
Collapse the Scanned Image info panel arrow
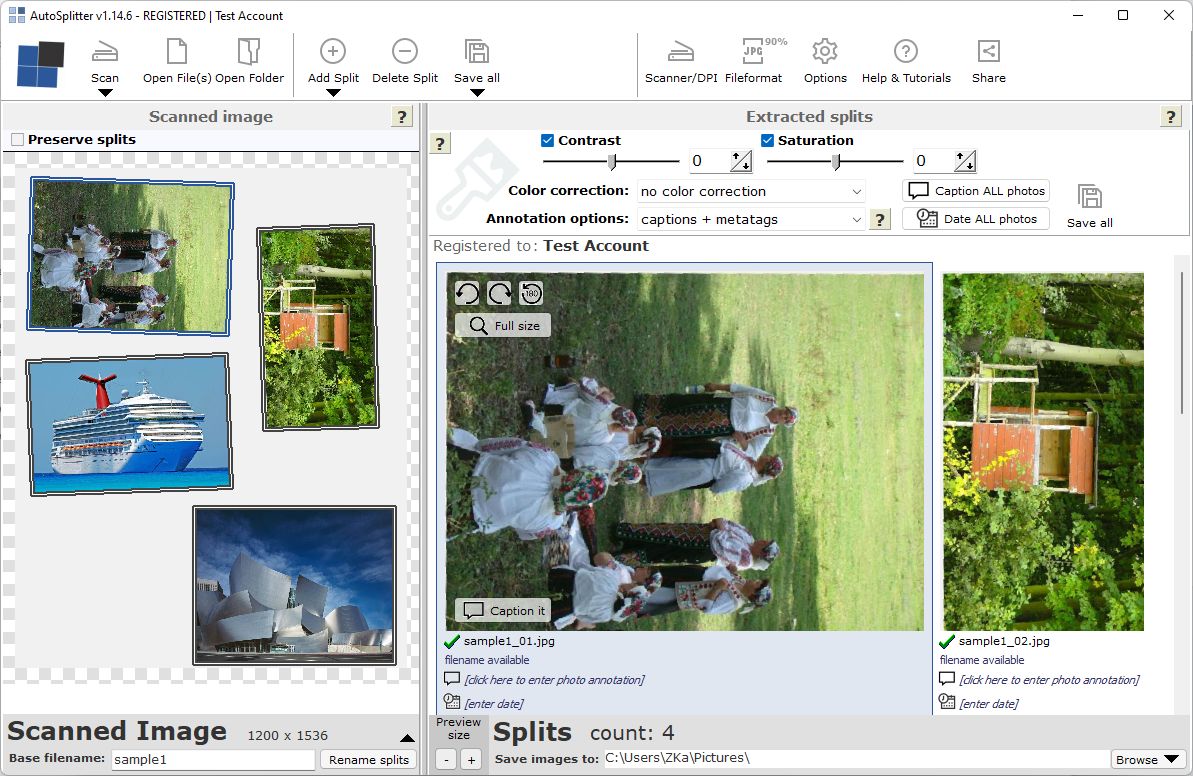click(407, 738)
